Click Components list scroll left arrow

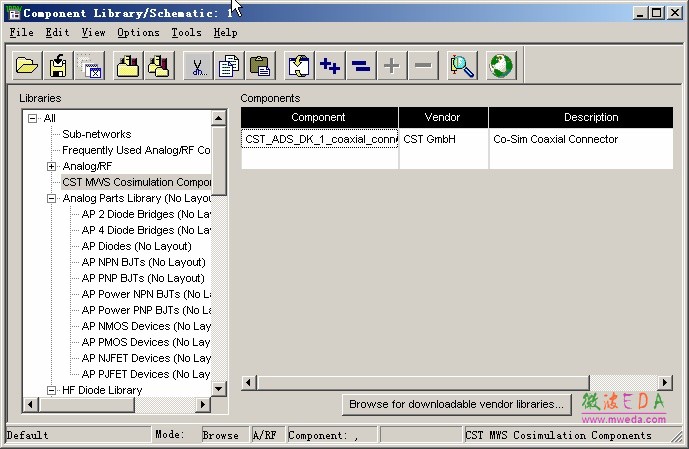coord(249,383)
